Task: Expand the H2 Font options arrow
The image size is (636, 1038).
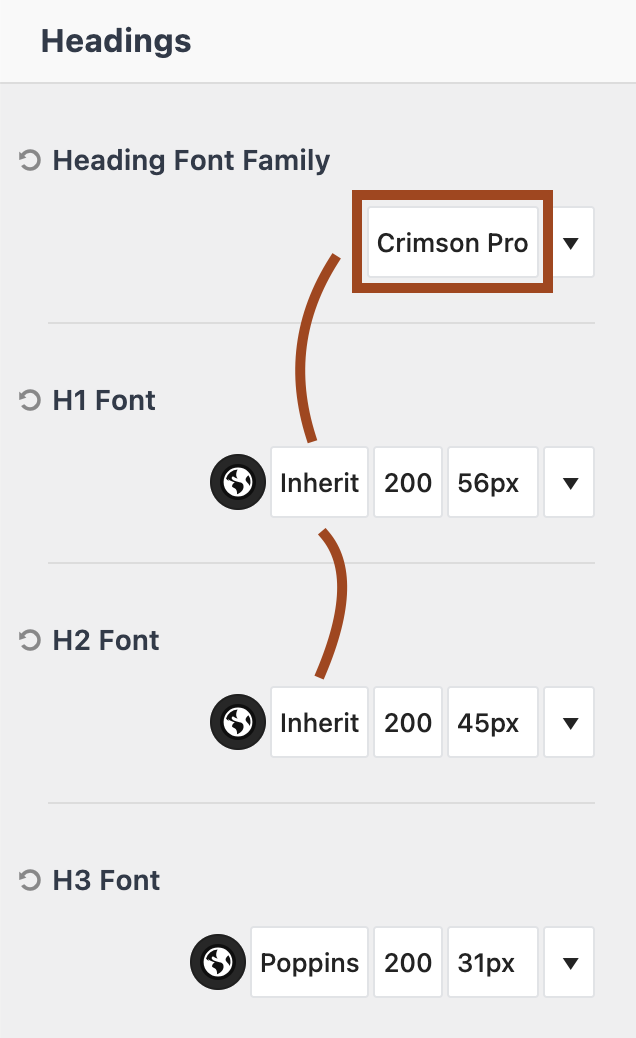Action: [x=569, y=722]
